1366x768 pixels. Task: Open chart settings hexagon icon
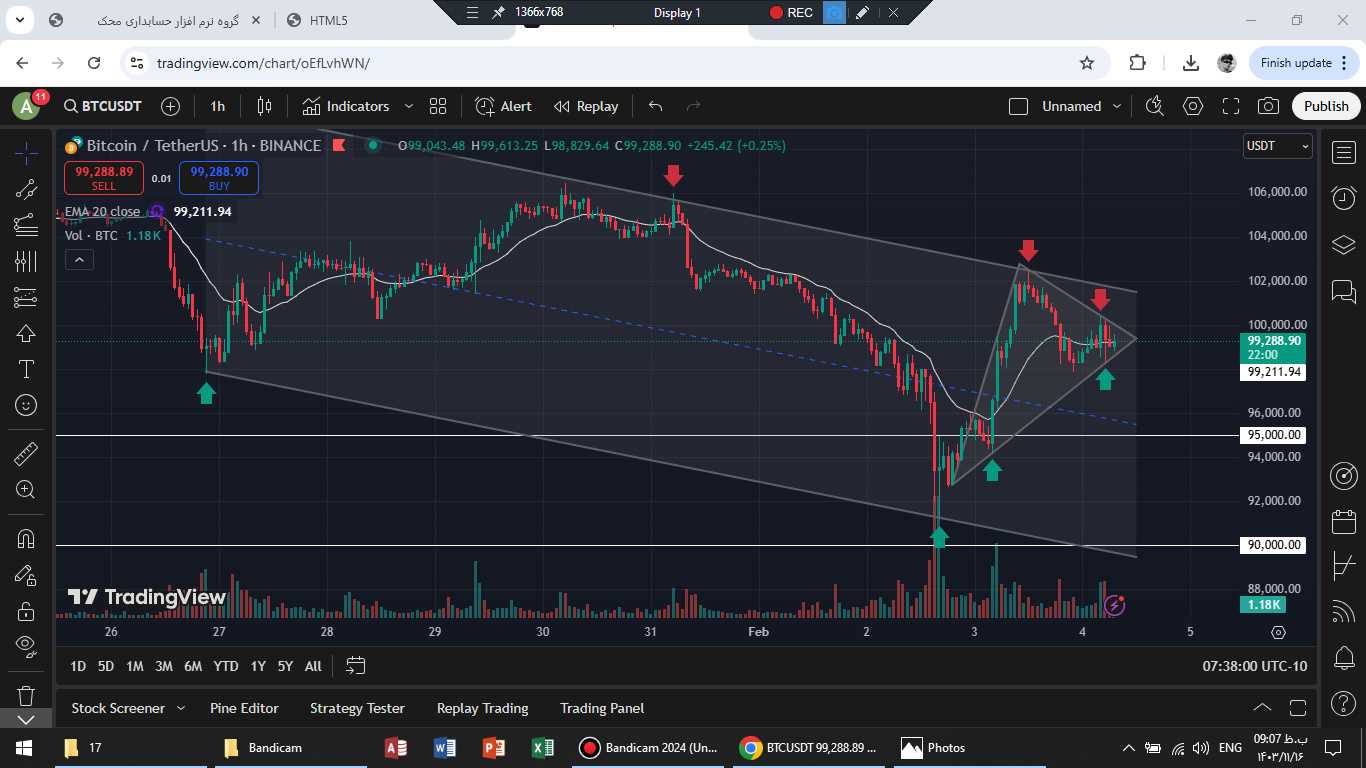coord(1193,106)
